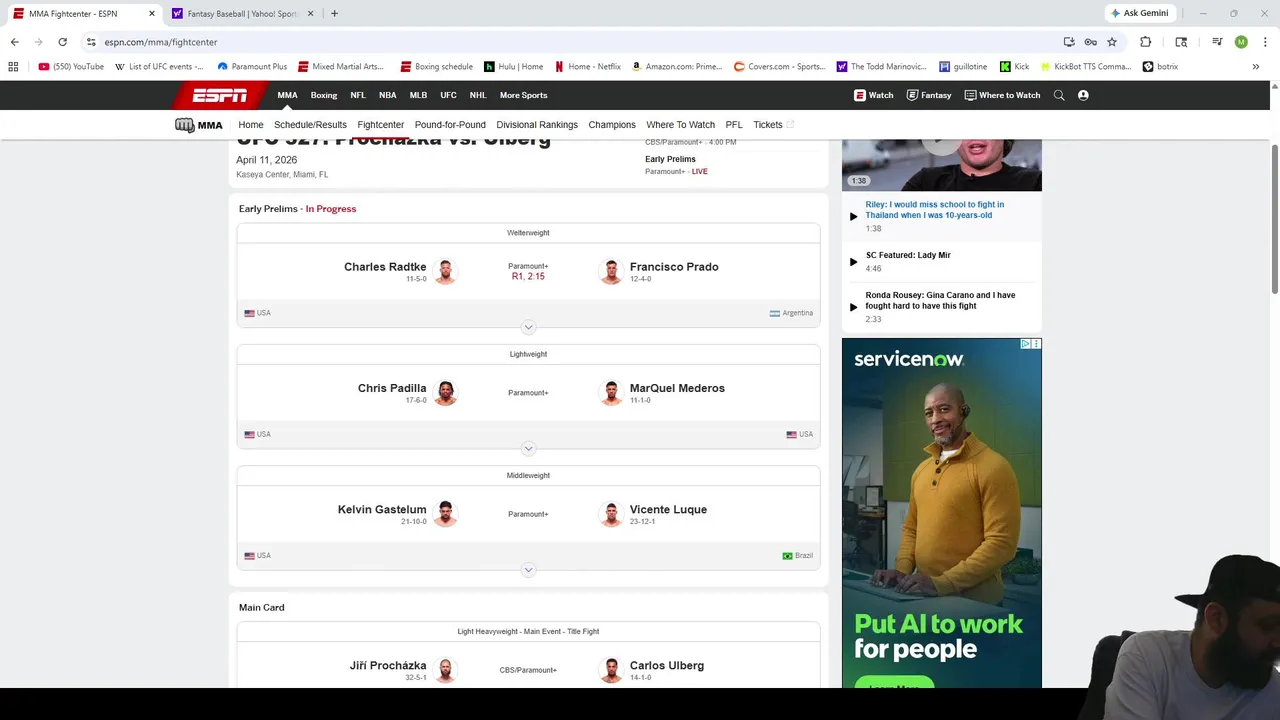
Task: Click the R1, 2:15 live round clock
Action: pyautogui.click(x=528, y=276)
